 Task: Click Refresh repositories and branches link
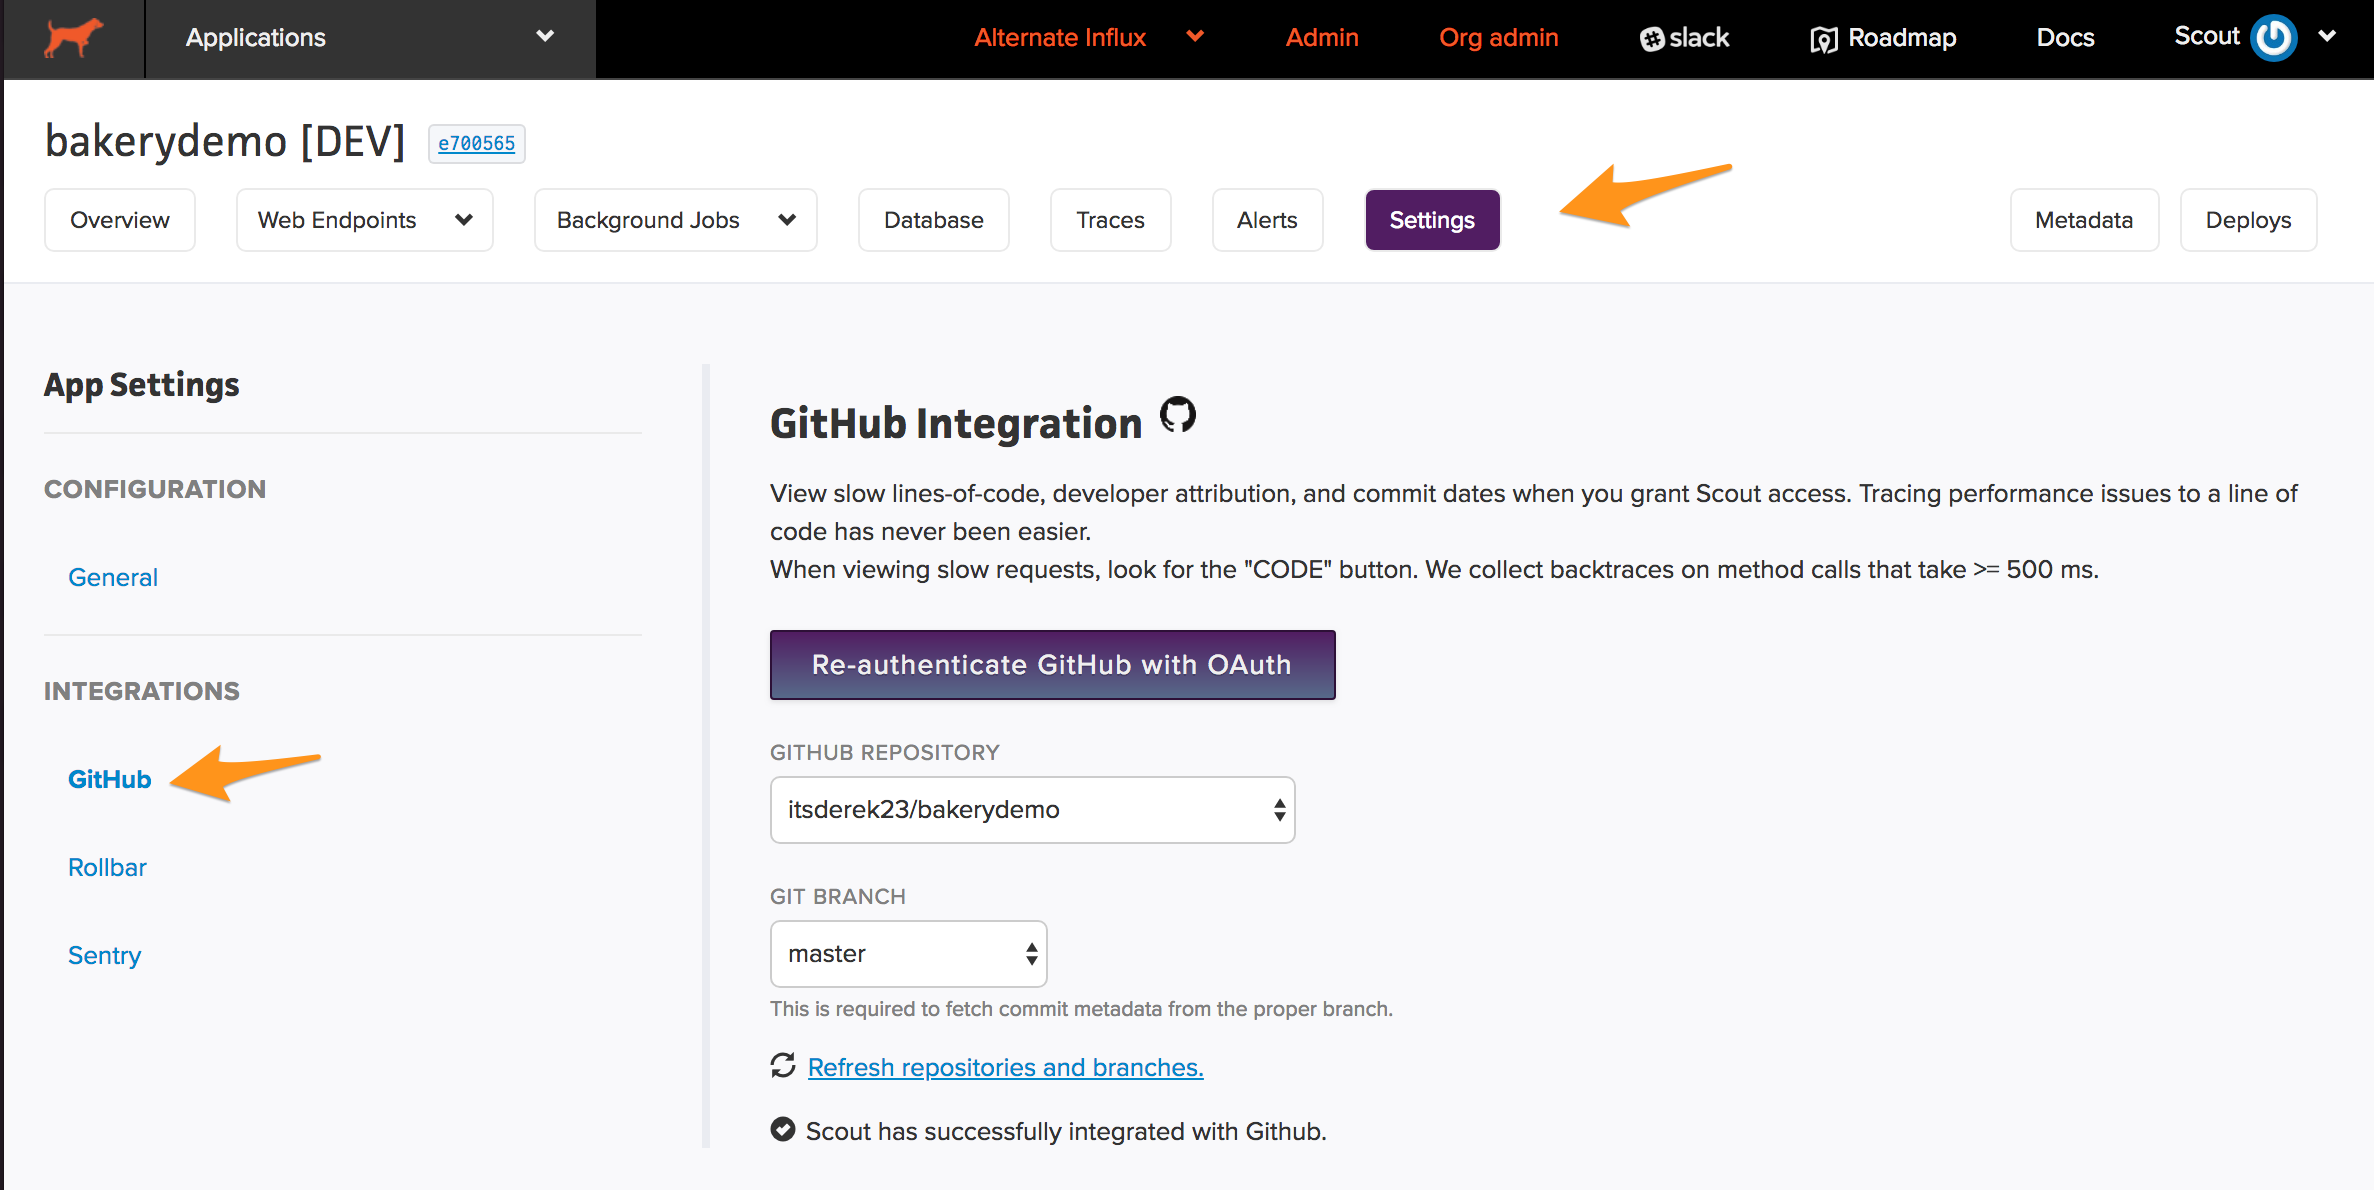click(1005, 1067)
